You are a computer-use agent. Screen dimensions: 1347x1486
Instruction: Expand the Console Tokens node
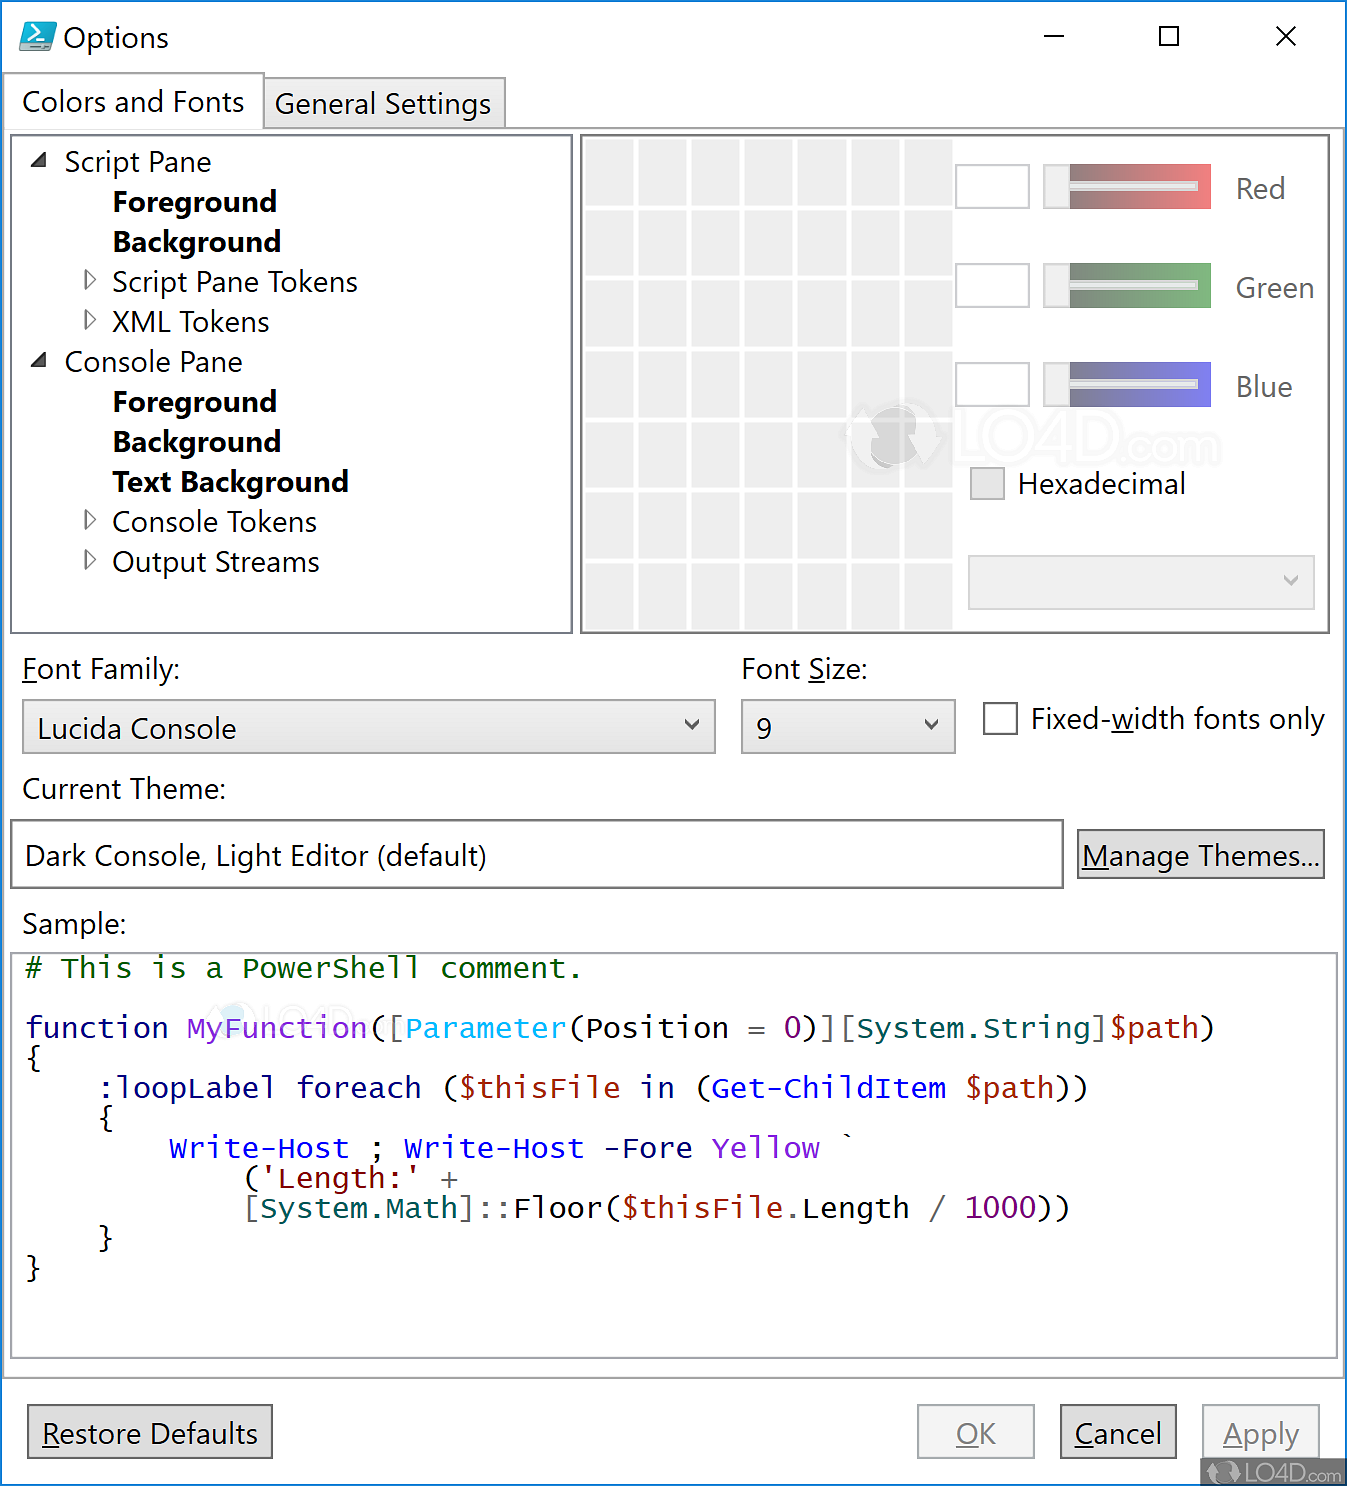pyautogui.click(x=90, y=520)
